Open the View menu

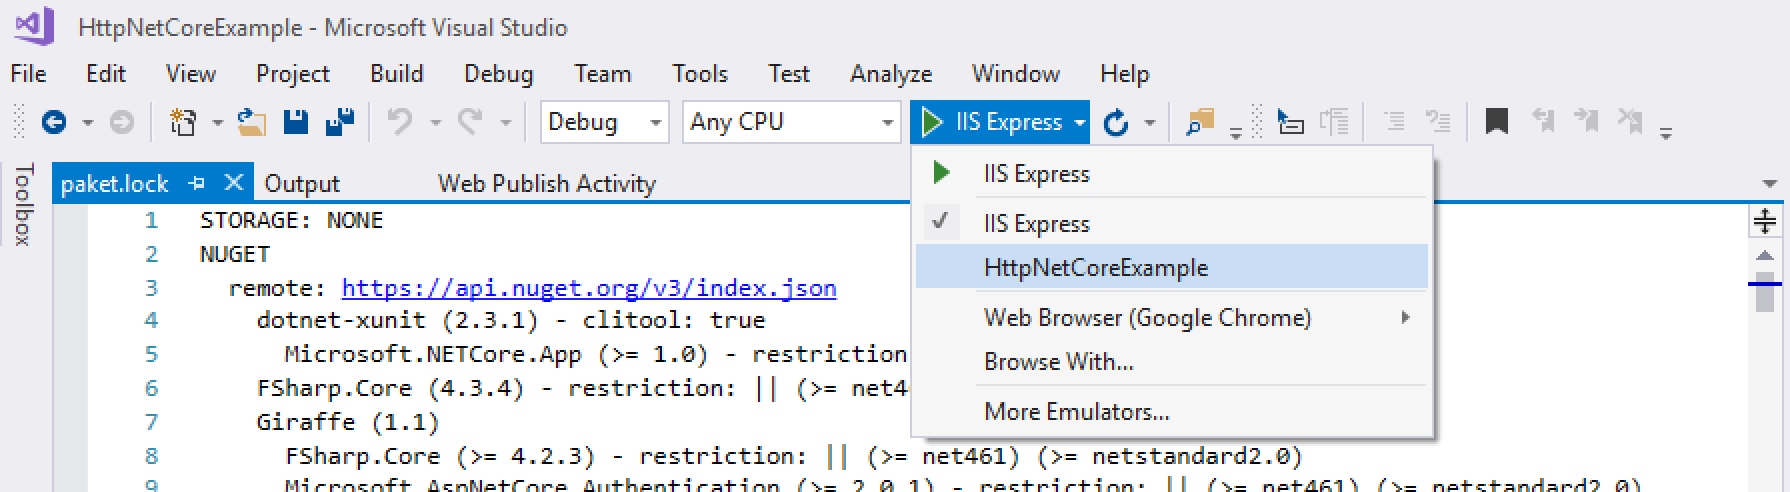click(x=191, y=74)
